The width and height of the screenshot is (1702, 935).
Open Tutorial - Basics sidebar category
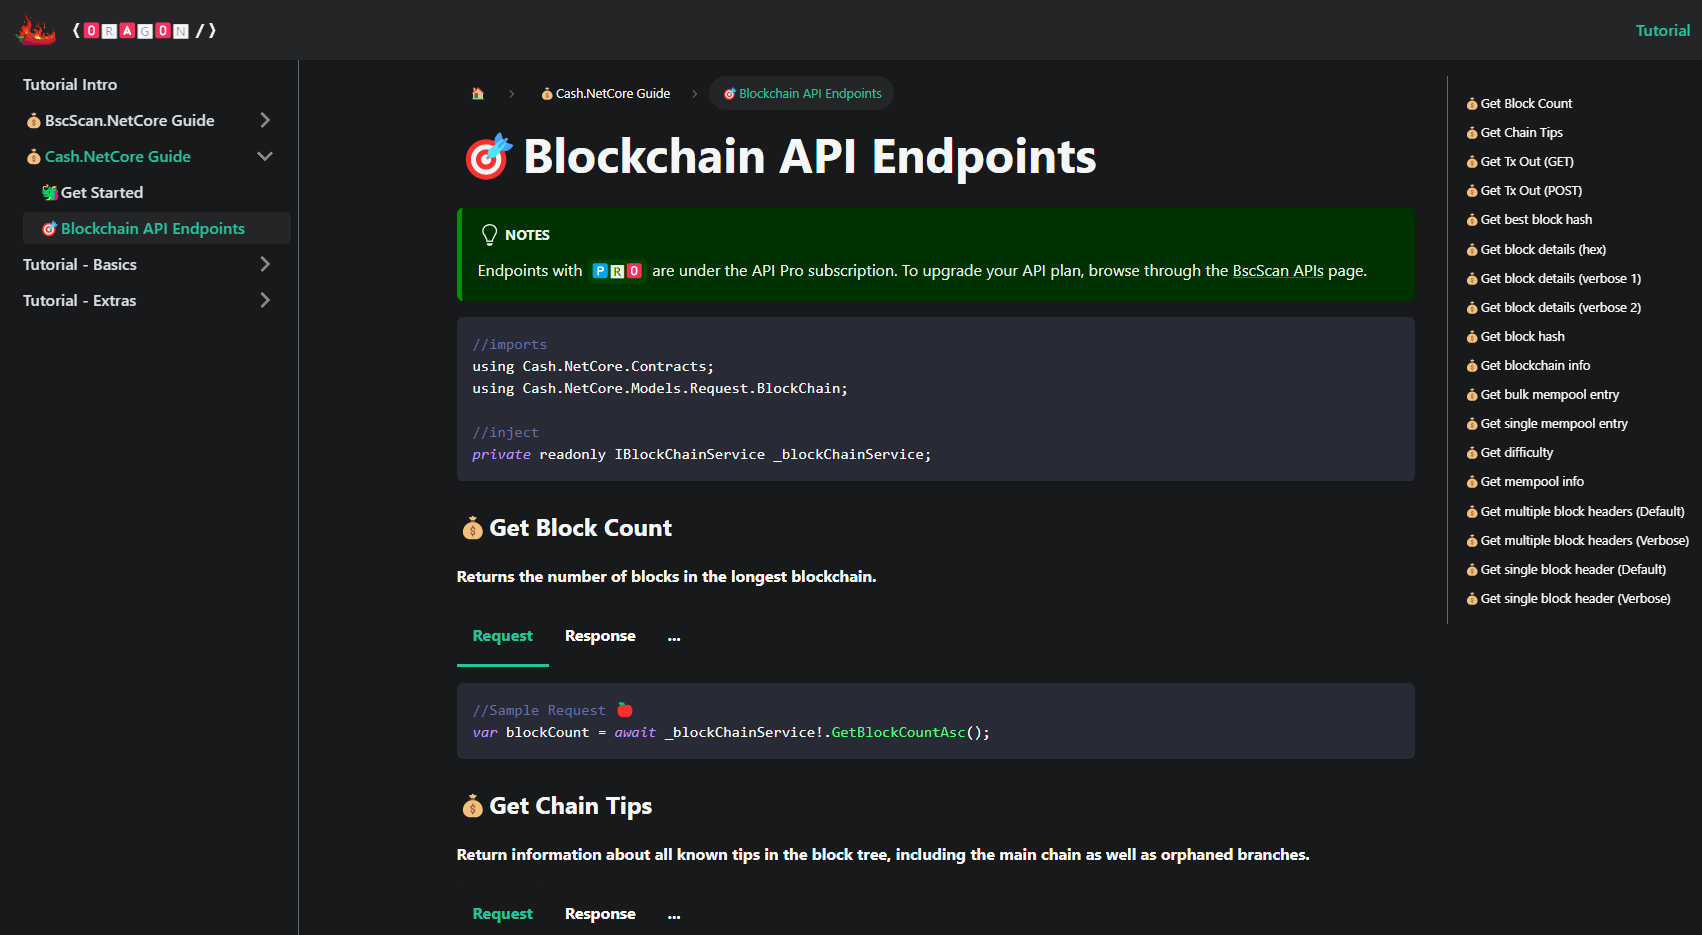80,265
